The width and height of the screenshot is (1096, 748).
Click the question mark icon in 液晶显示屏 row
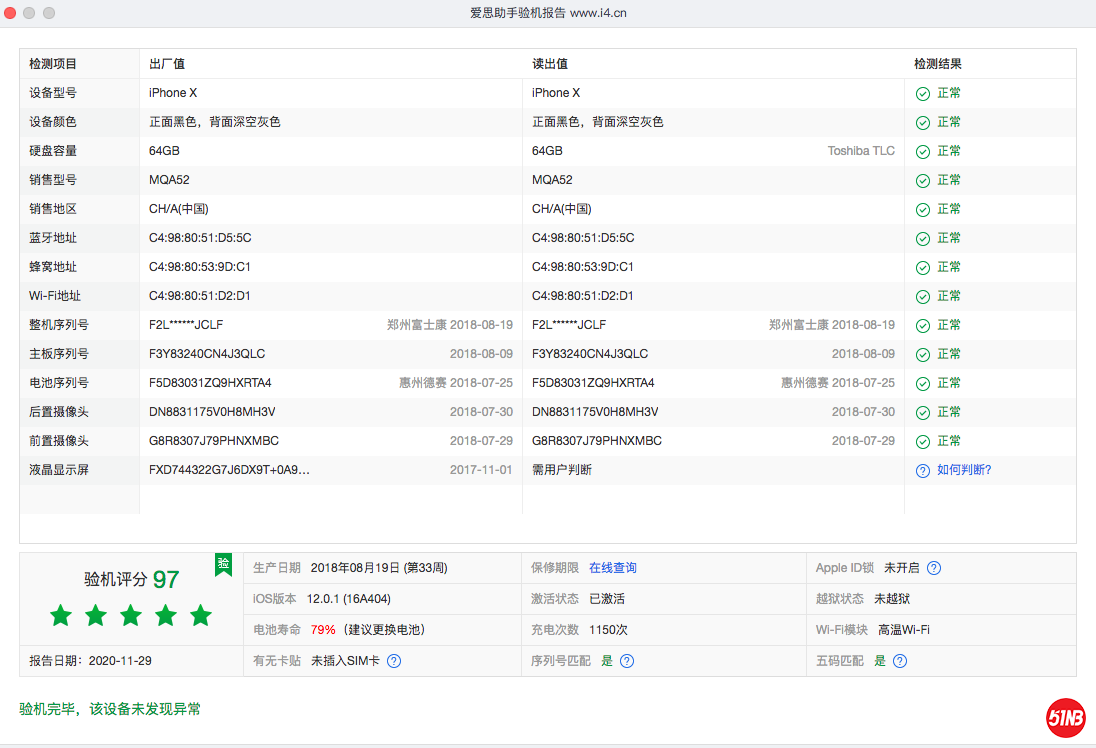point(923,470)
